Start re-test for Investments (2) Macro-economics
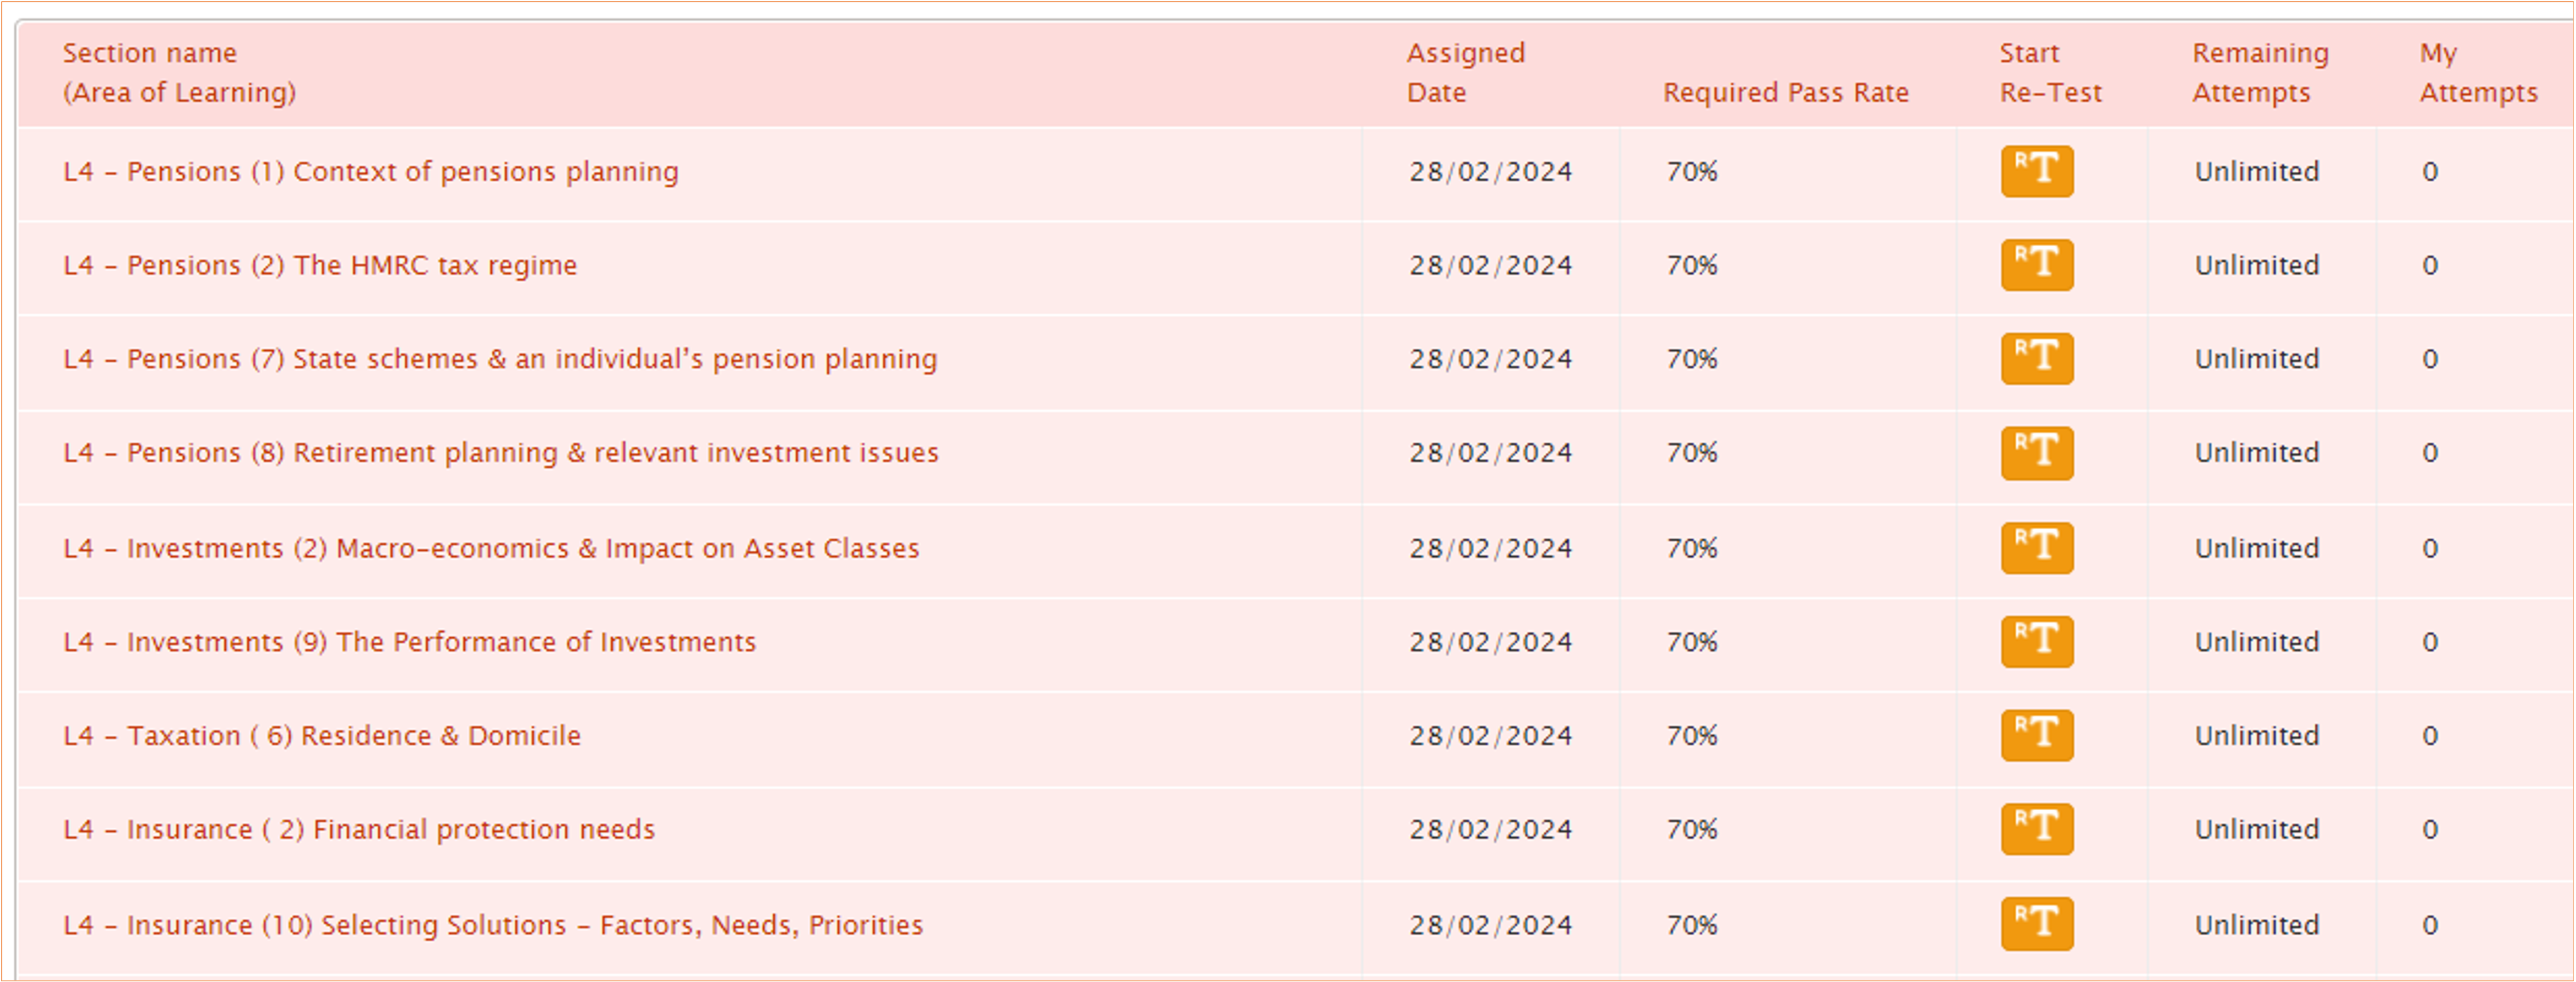Screen dimensions: 2576x982 tap(2036, 548)
